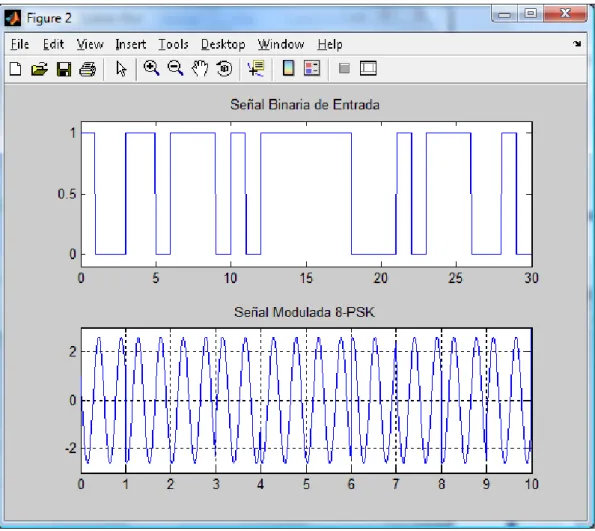Image resolution: width=595 pixels, height=531 pixels.
Task: Open the Window menu
Action: pyautogui.click(x=281, y=44)
